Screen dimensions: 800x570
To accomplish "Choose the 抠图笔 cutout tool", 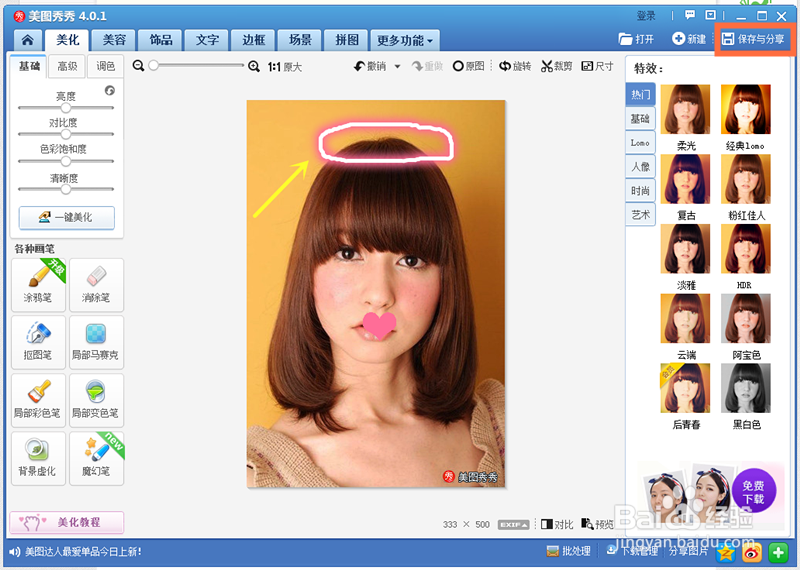I will [x=38, y=342].
